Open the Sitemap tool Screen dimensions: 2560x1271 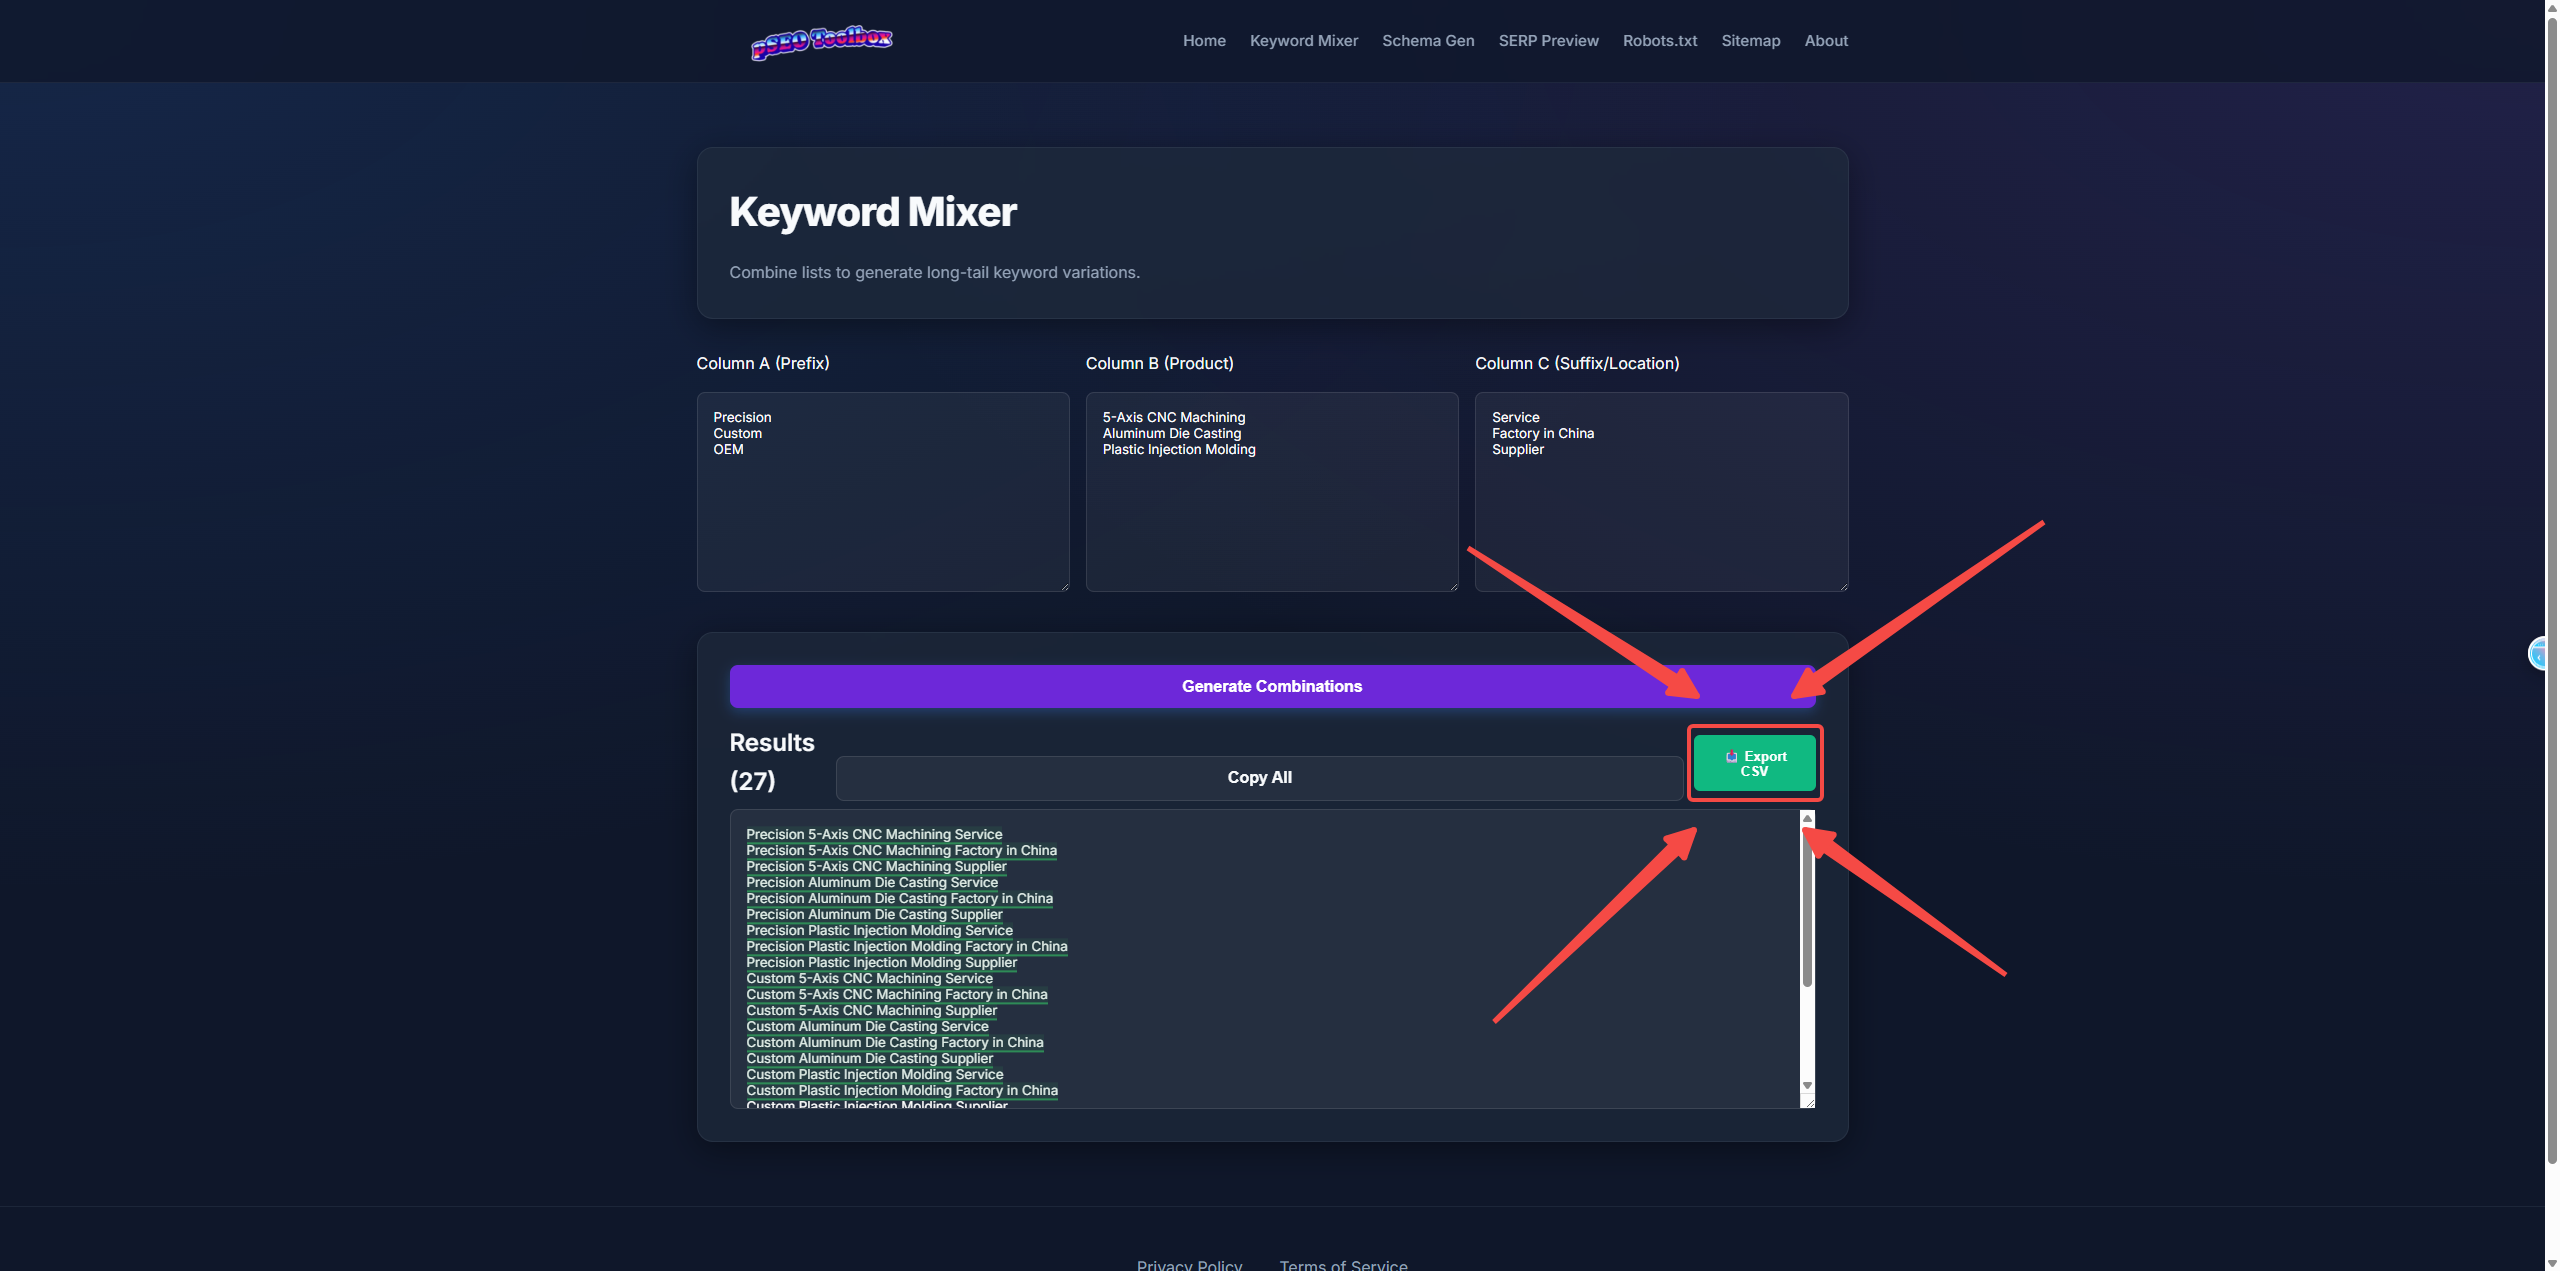1750,41
